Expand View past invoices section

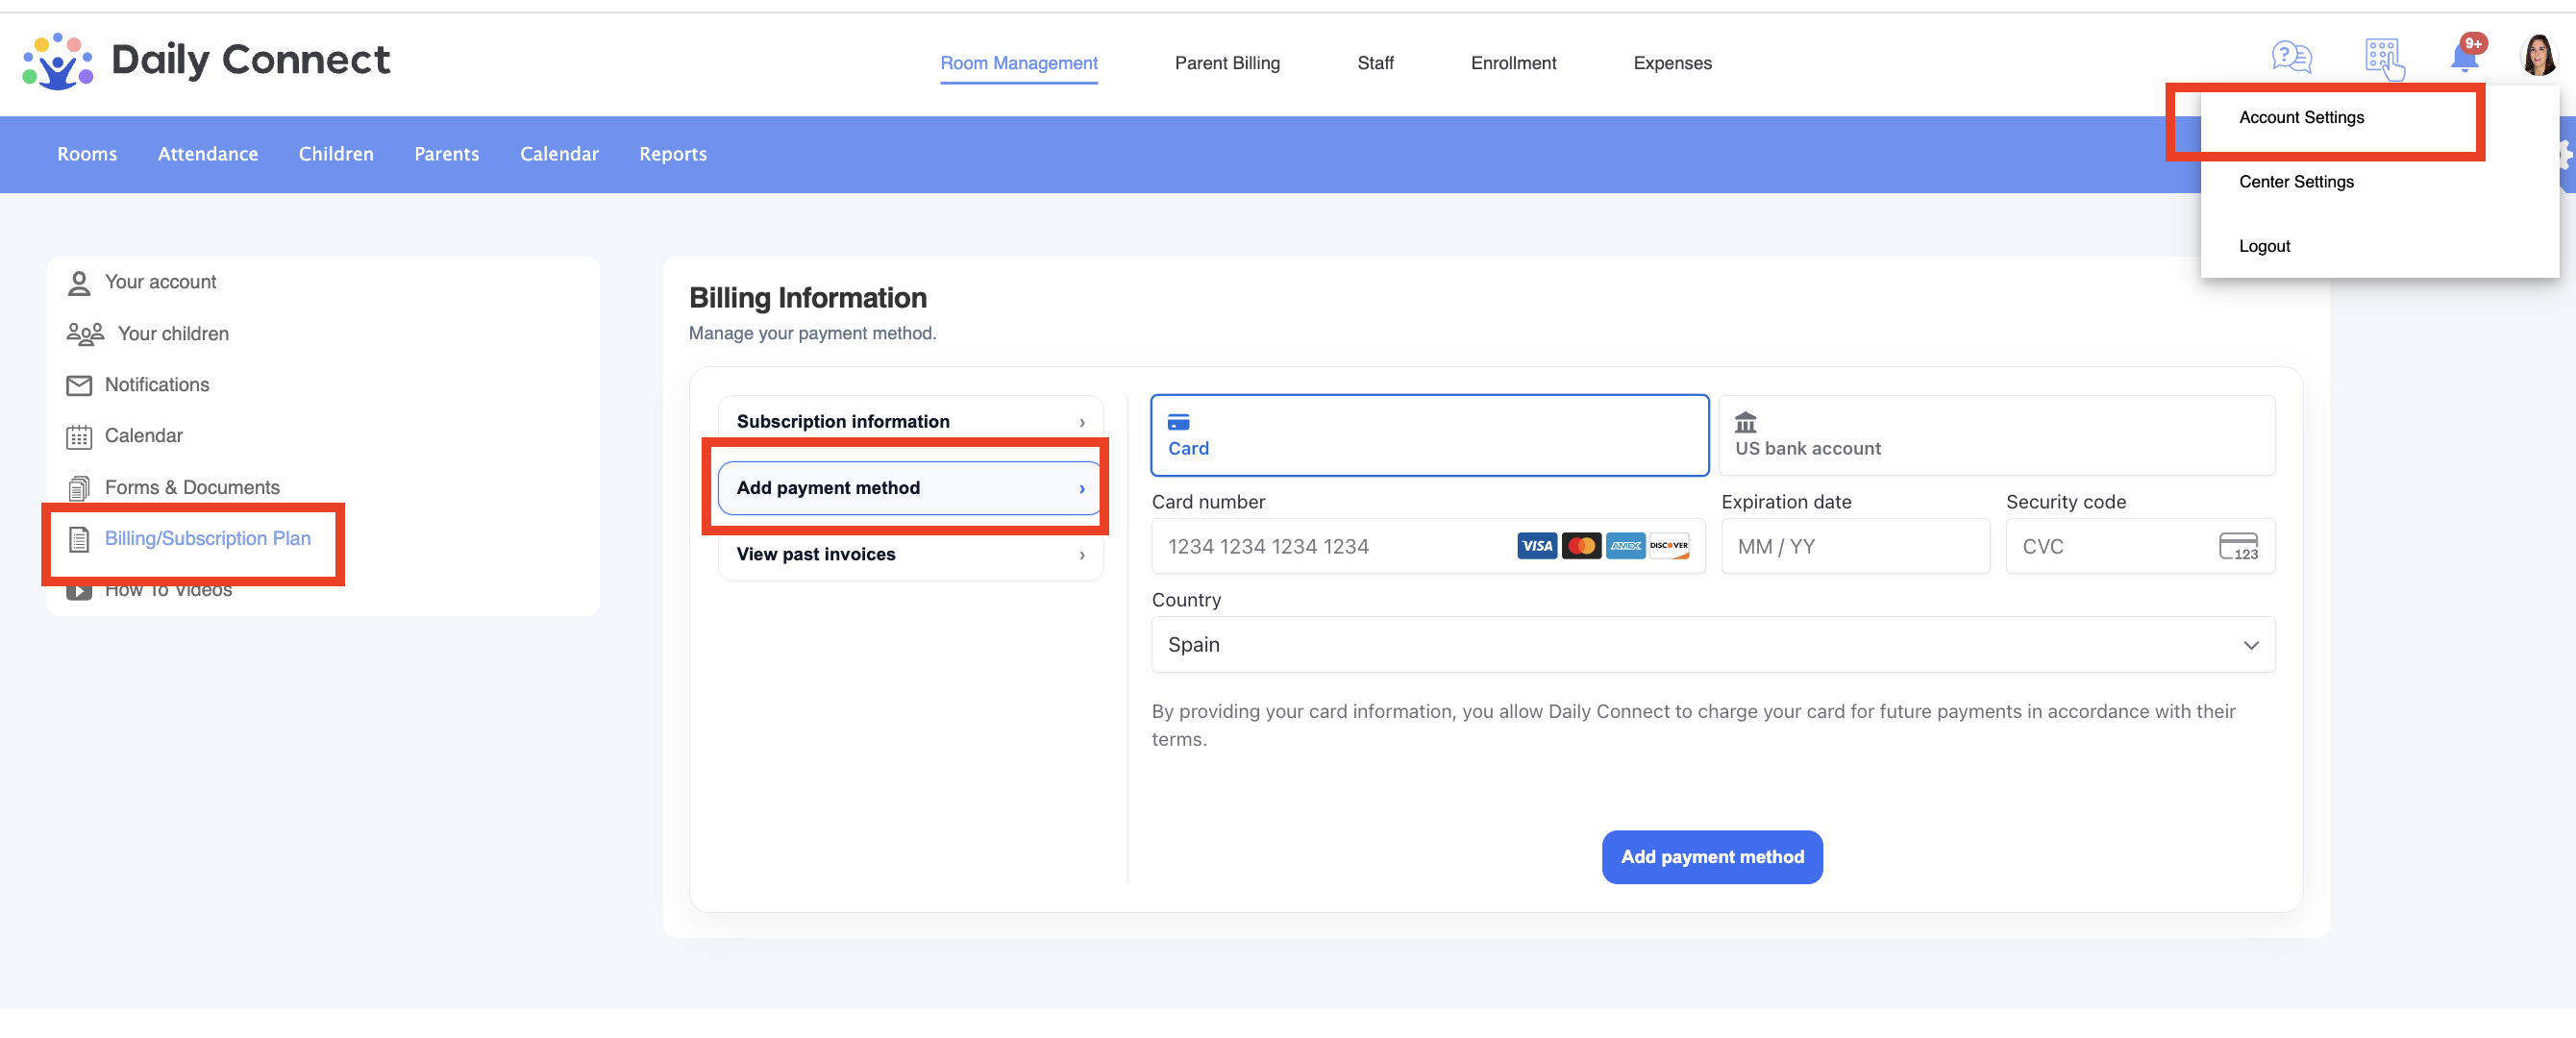[910, 554]
